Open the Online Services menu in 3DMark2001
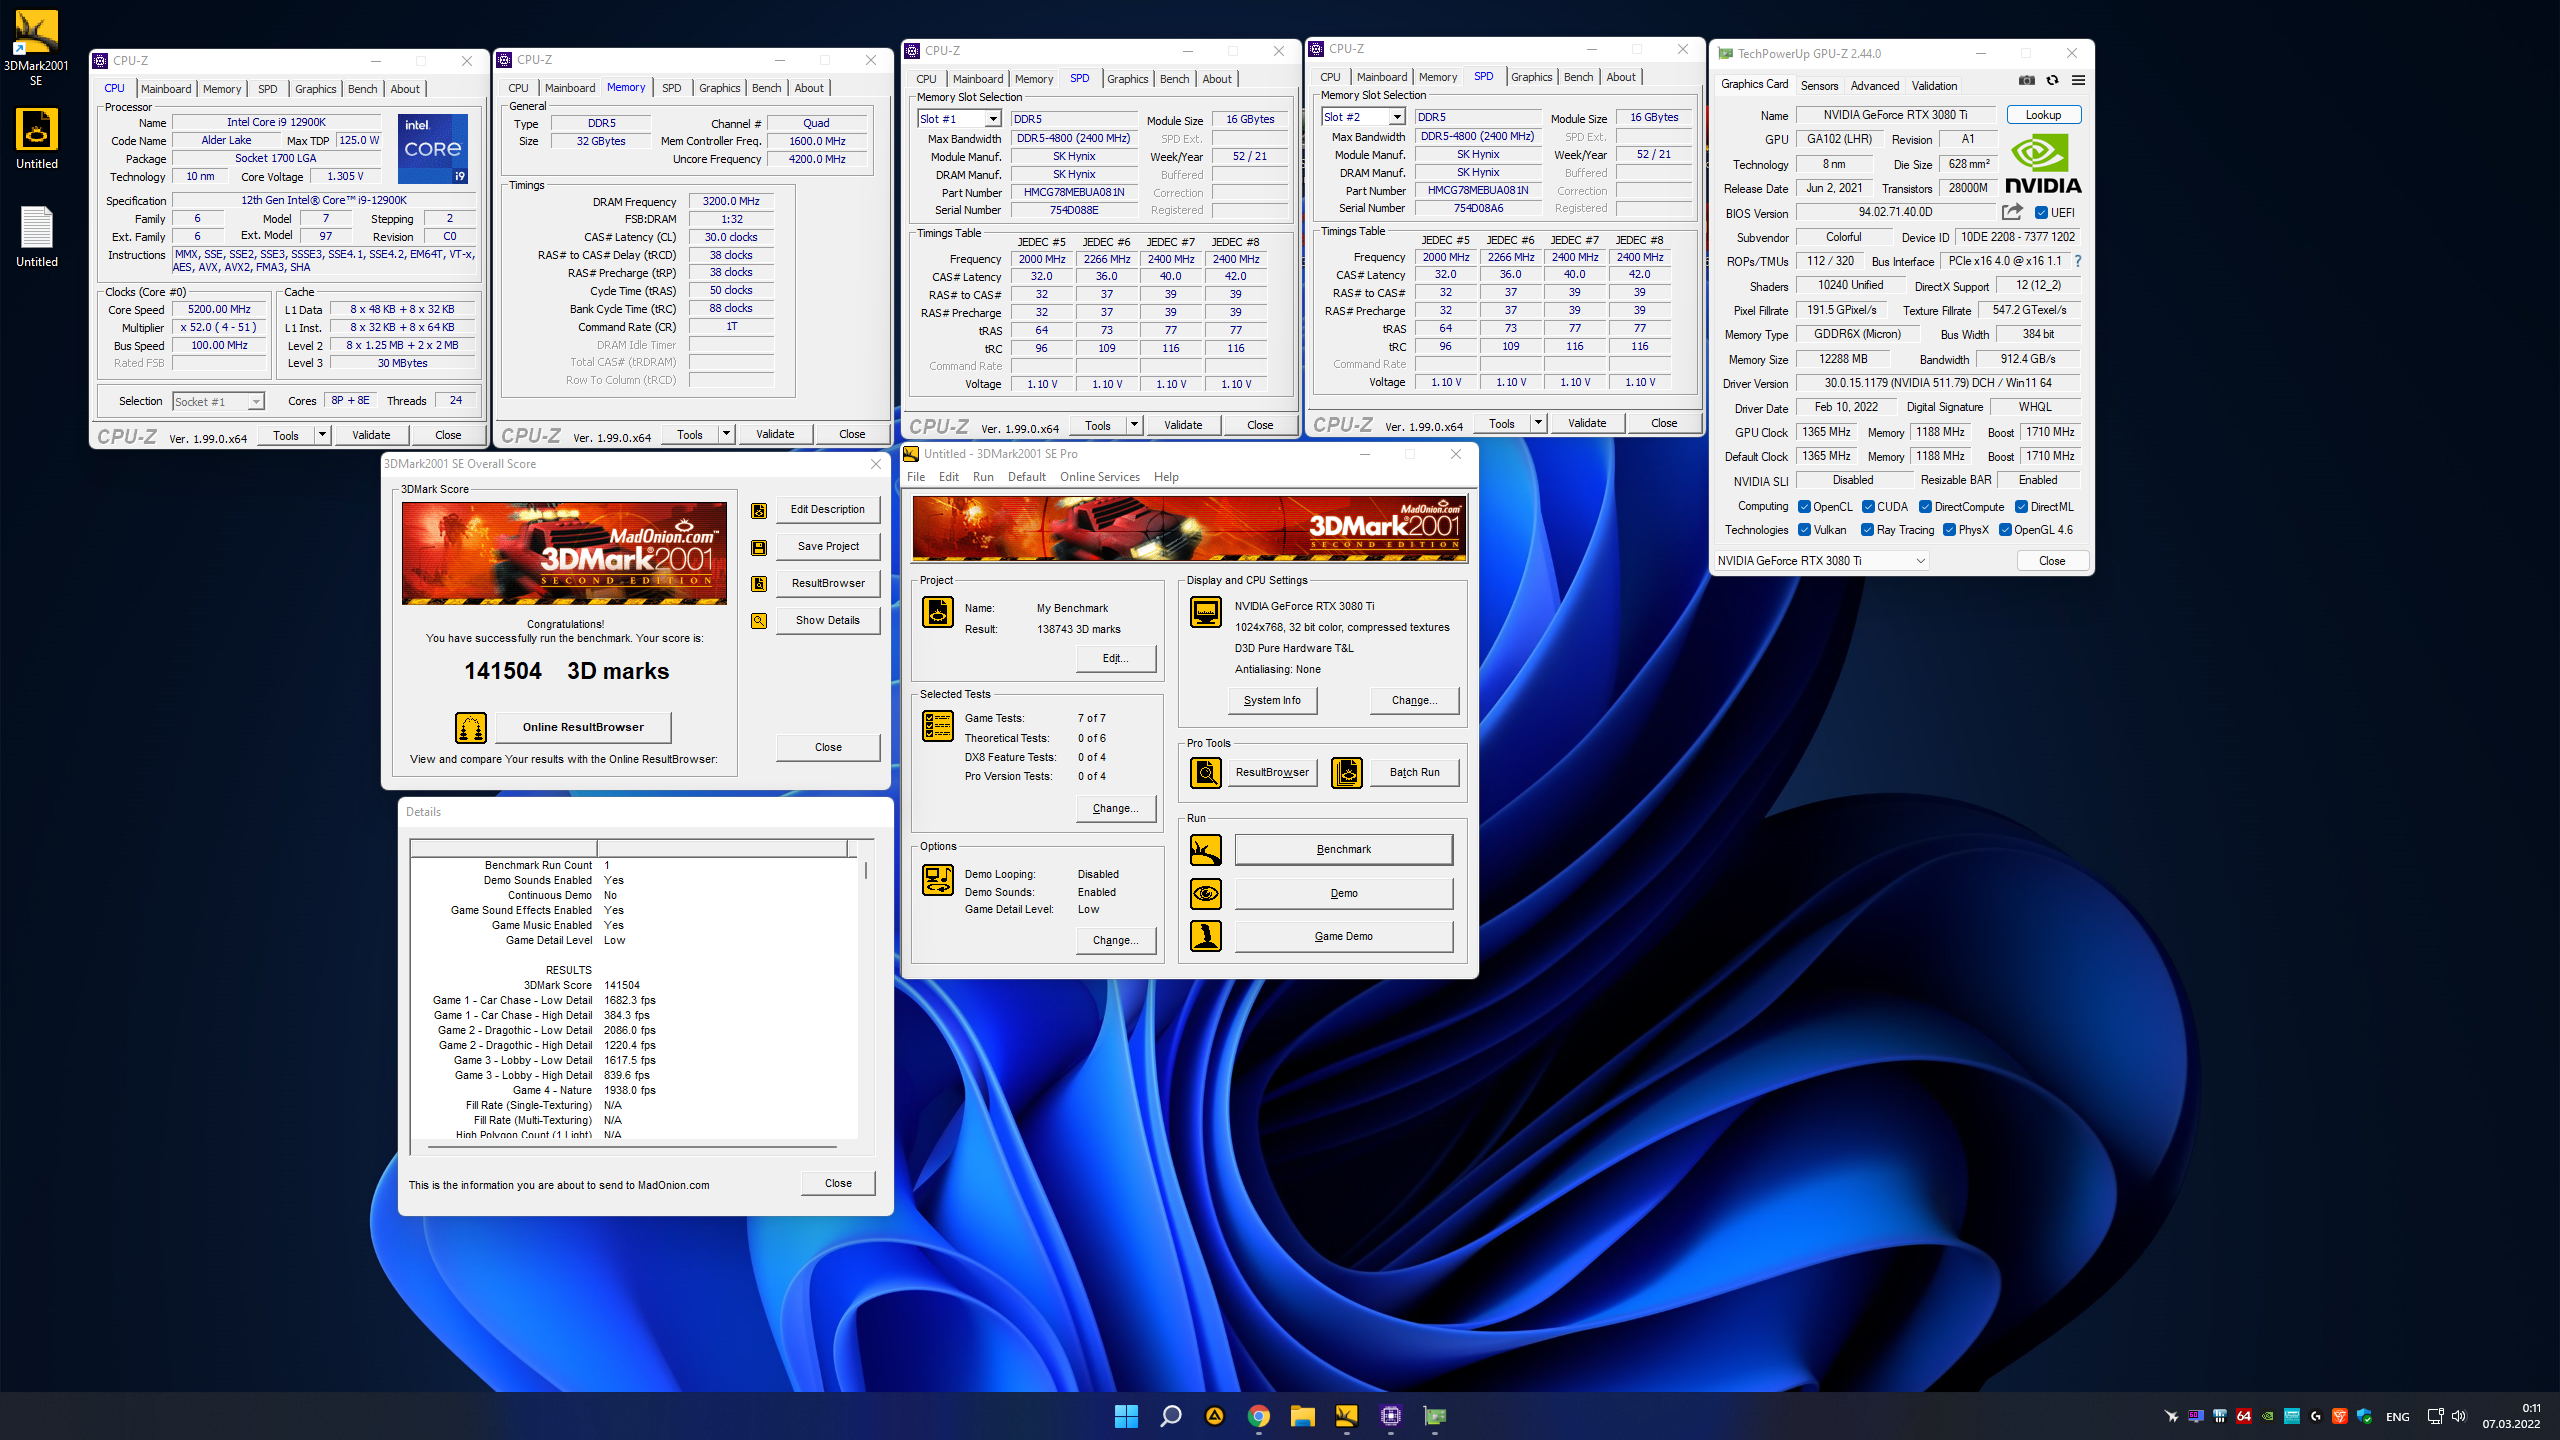This screenshot has height=1440, width=2560. coord(1100,477)
